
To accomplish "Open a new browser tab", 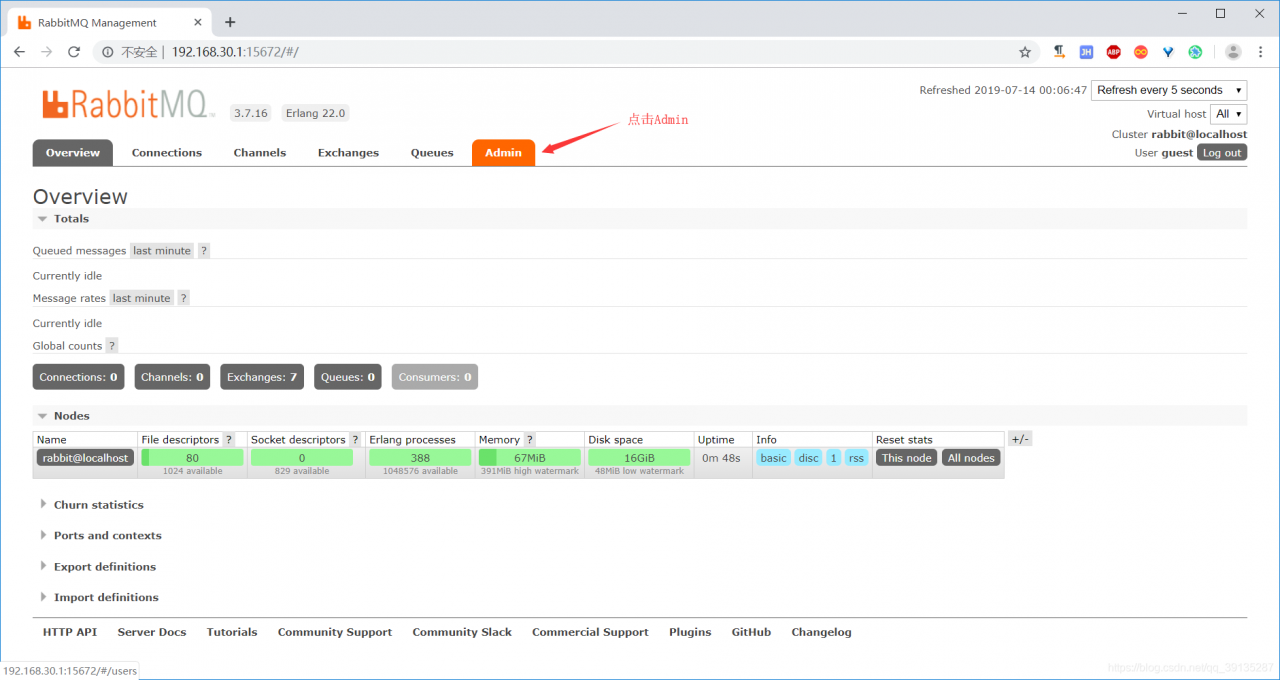I will pos(230,22).
